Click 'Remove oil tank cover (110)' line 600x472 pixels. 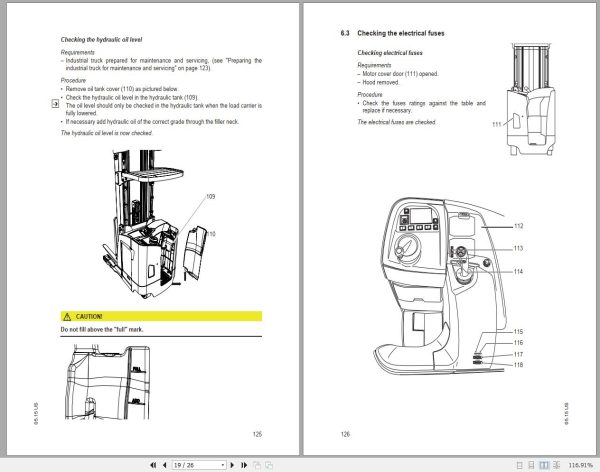pos(120,89)
